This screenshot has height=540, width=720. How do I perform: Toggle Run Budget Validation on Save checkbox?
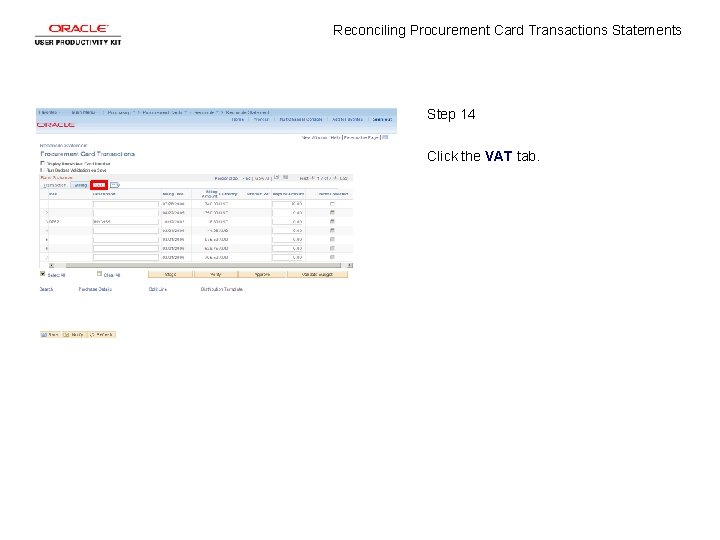click(42, 169)
